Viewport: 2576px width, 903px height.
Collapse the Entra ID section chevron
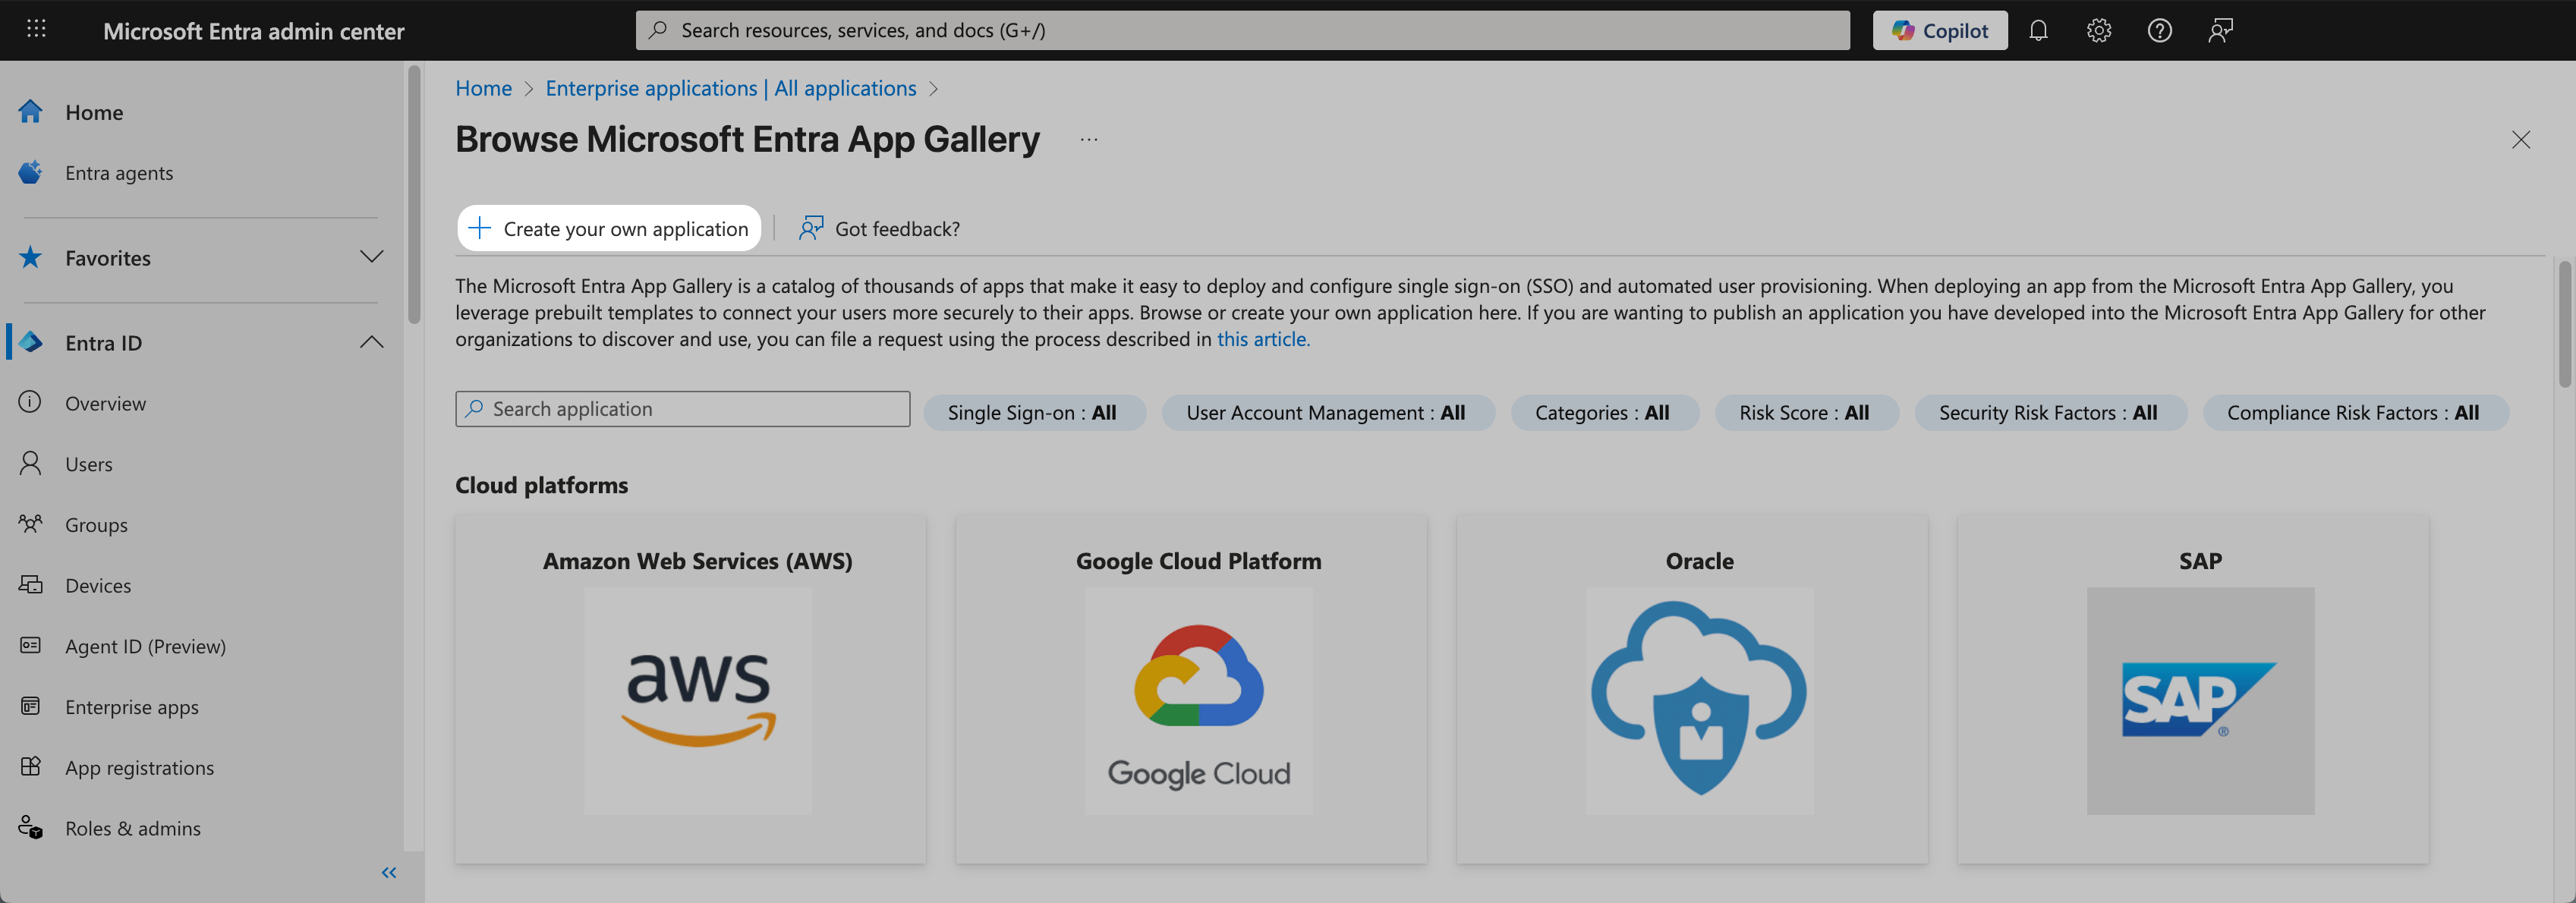371,342
